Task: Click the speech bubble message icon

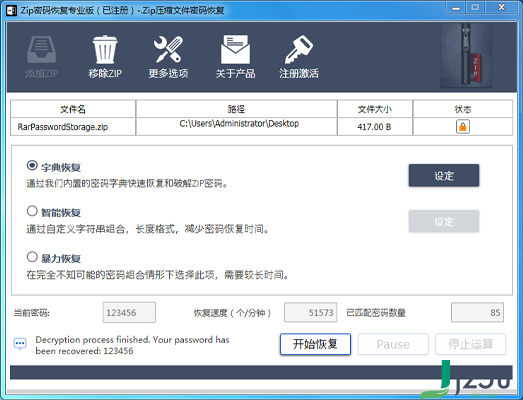Action: coord(20,344)
